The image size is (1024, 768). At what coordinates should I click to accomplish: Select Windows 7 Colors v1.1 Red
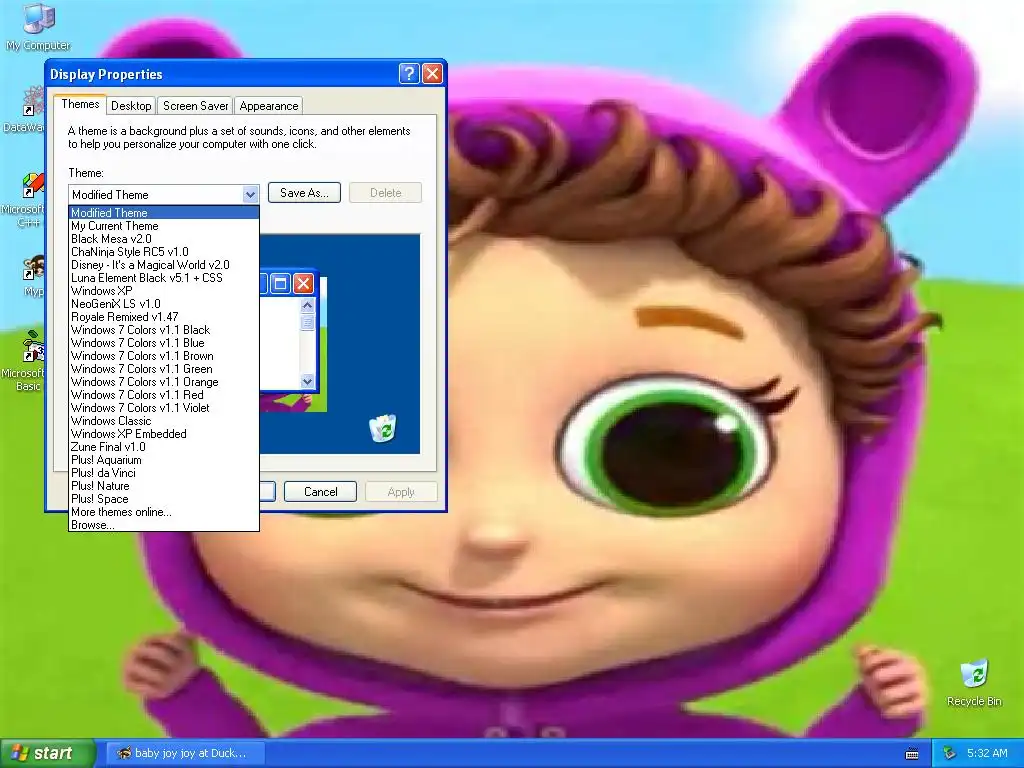164,395
